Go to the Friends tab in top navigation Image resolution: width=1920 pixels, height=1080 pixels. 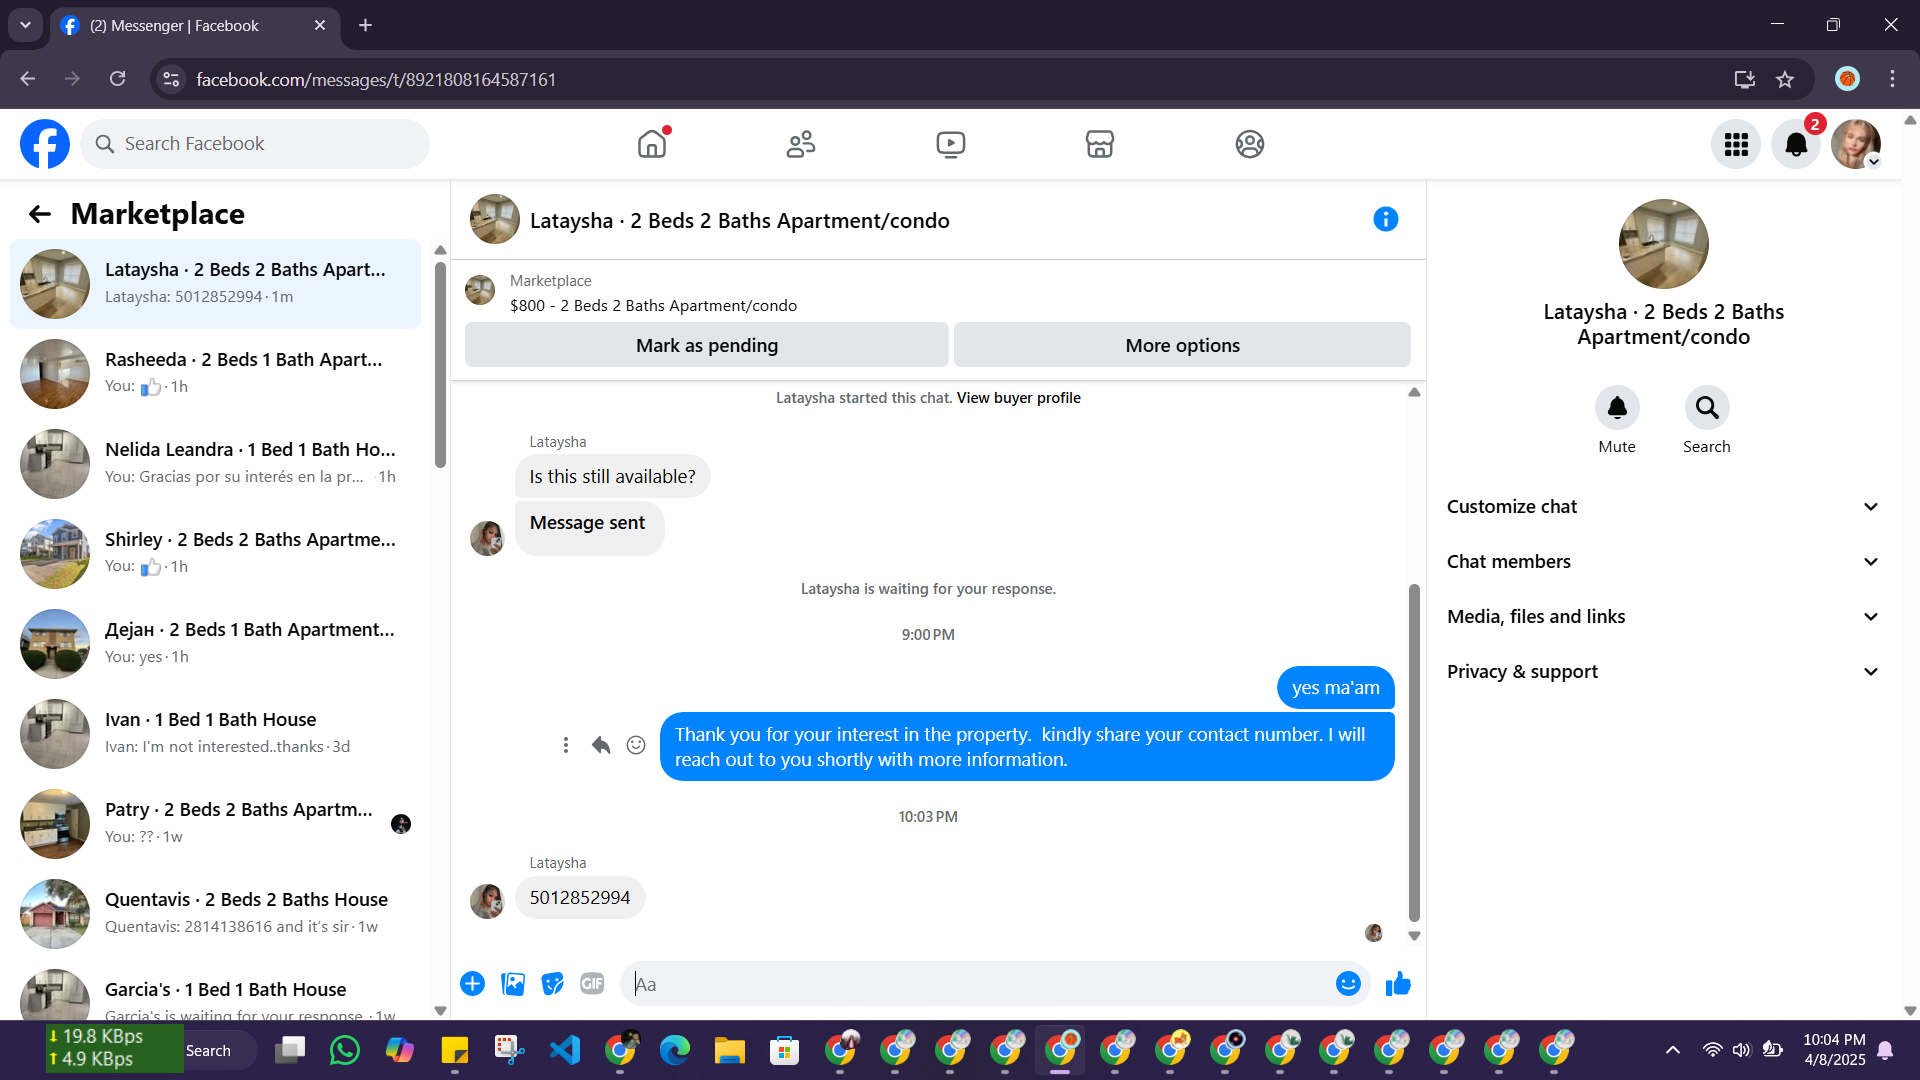[800, 144]
